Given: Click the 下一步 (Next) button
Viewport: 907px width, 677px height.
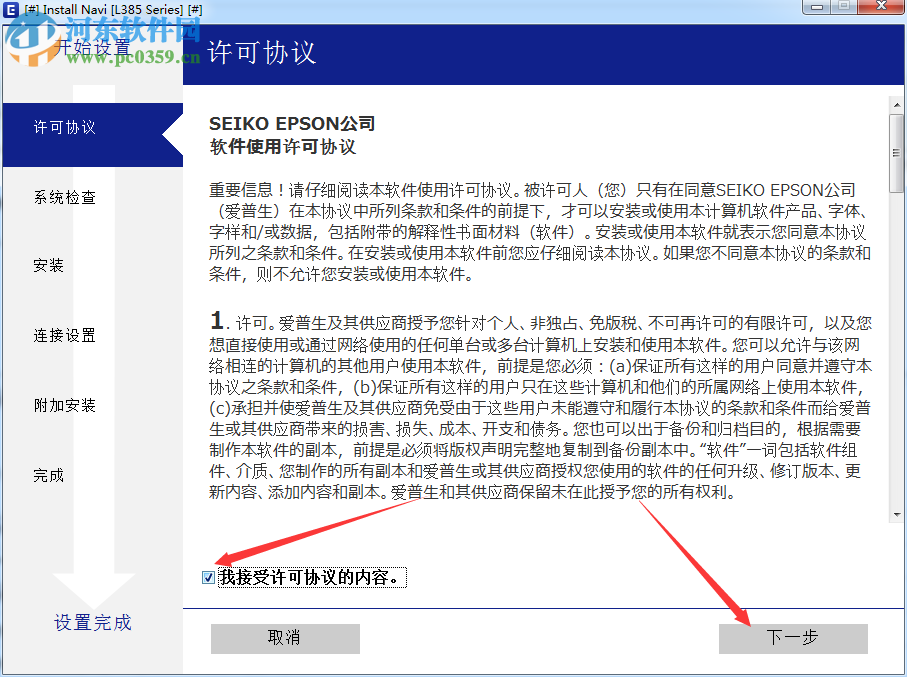Looking at the screenshot, I should [x=793, y=638].
